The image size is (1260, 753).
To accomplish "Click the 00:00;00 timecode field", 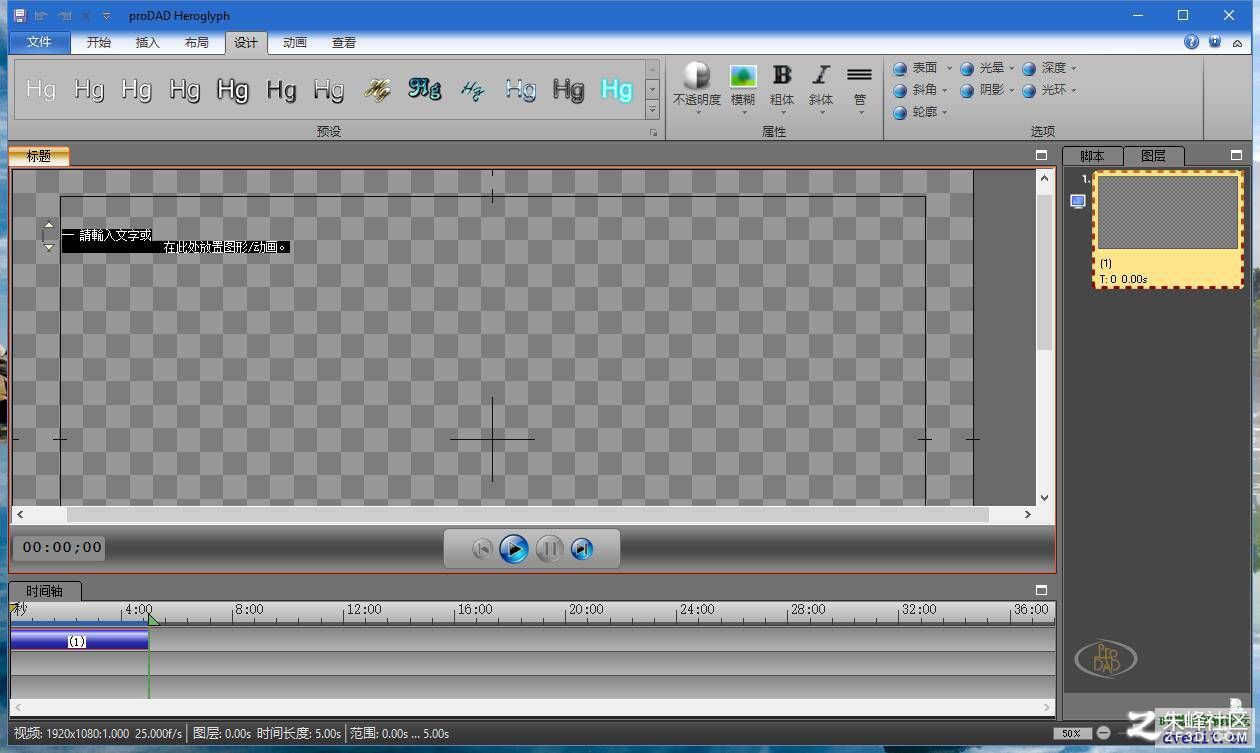I will 62,547.
